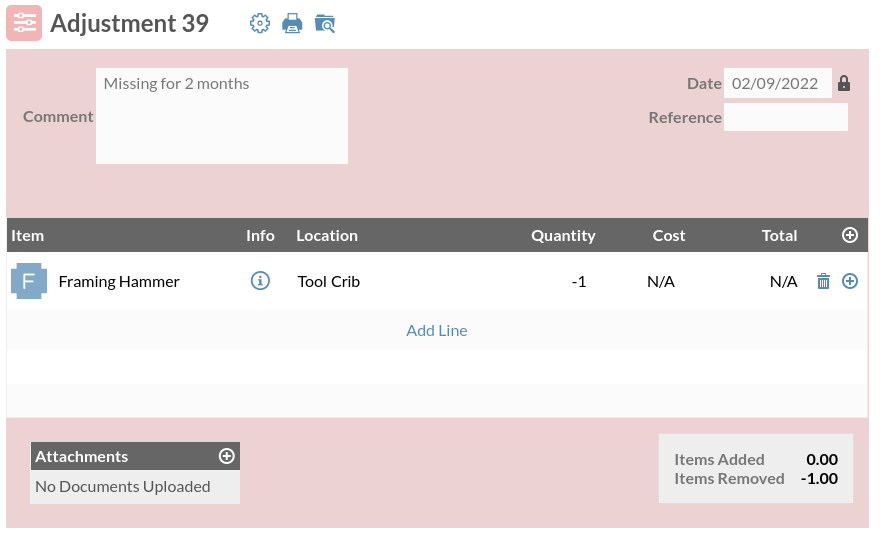The height and width of the screenshot is (537, 886).
Task: Focus the Reference input field
Action: 785,117
